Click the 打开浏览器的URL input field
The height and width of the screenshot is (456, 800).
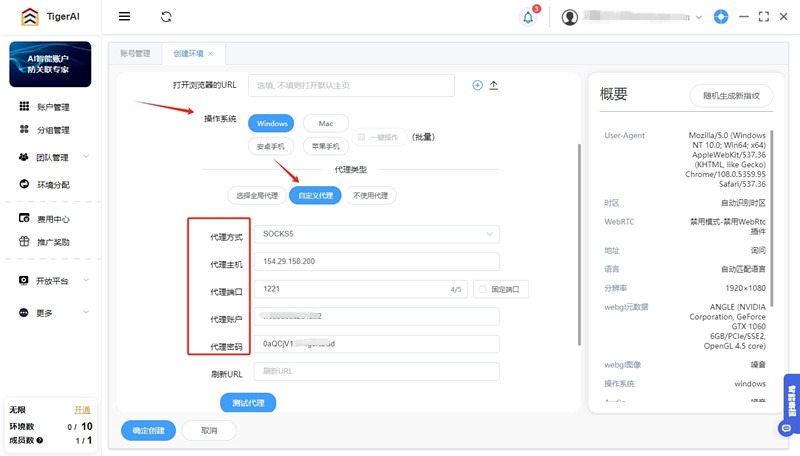[x=351, y=85]
